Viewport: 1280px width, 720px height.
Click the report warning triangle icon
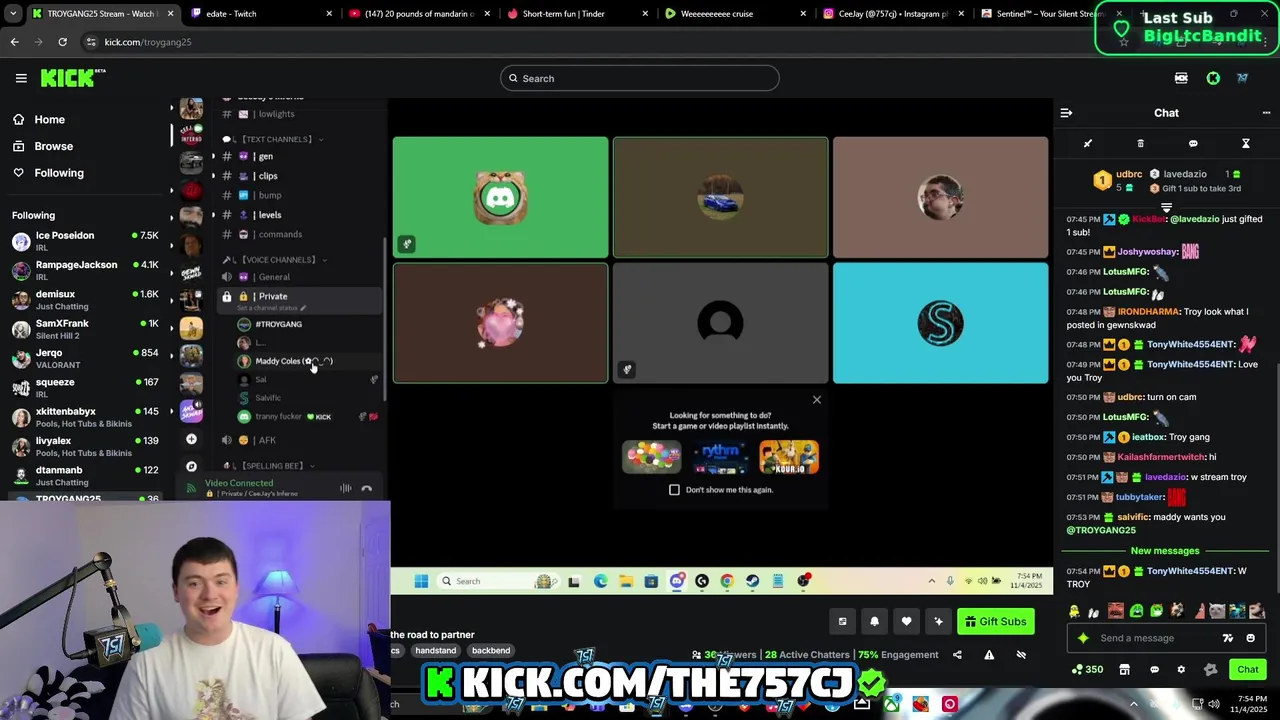989,655
